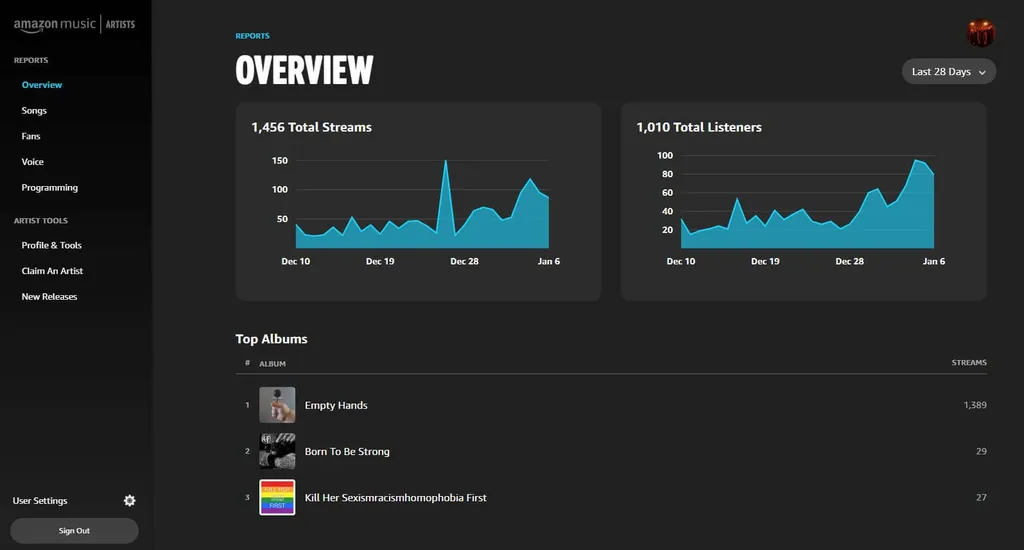The height and width of the screenshot is (550, 1024).
Task: Open the Empty Hands album title
Action: (336, 405)
